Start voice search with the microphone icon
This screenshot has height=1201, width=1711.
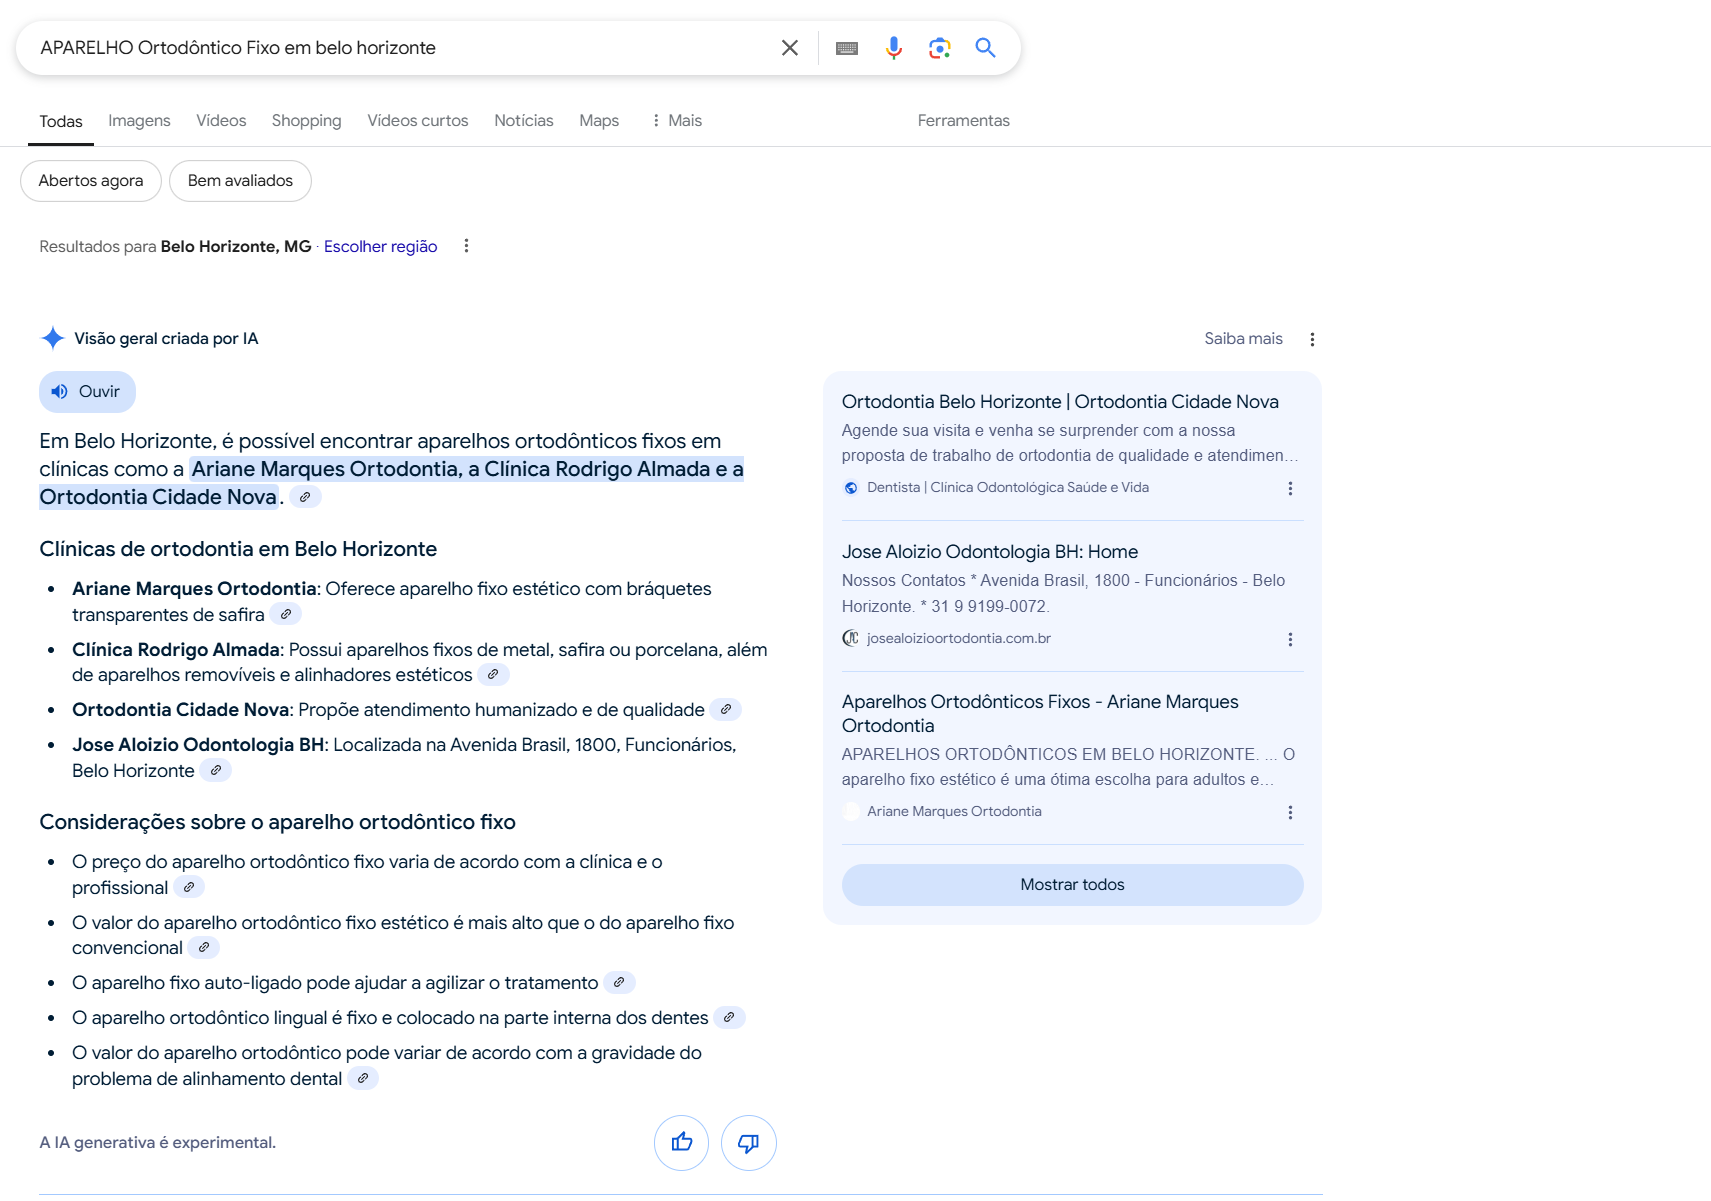pos(893,48)
